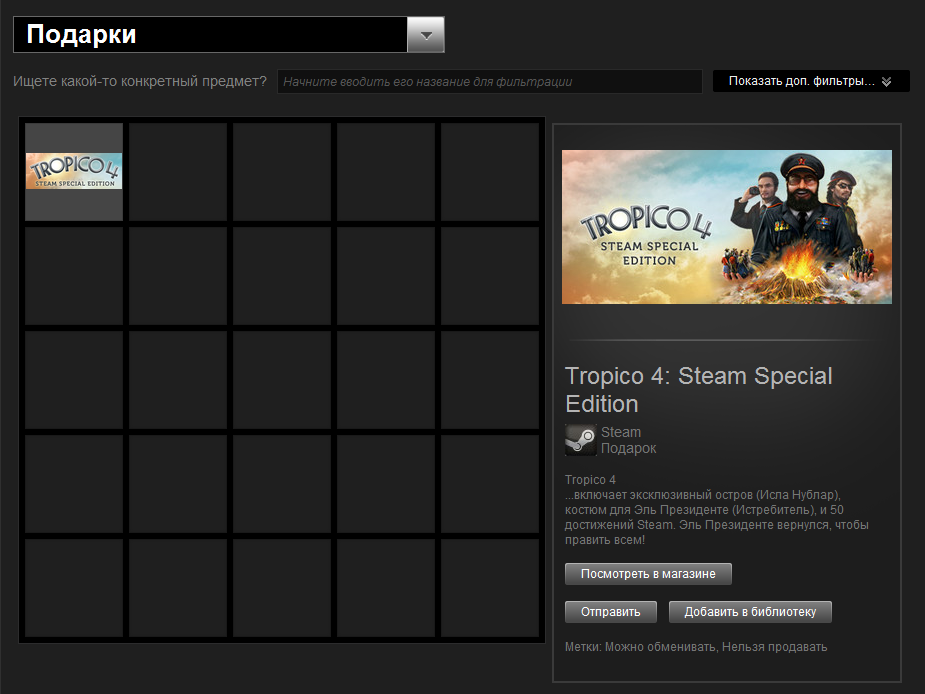This screenshot has width=925, height=694.
Task: Select empty slot directly below Tropico 4 item
Action: point(74,276)
